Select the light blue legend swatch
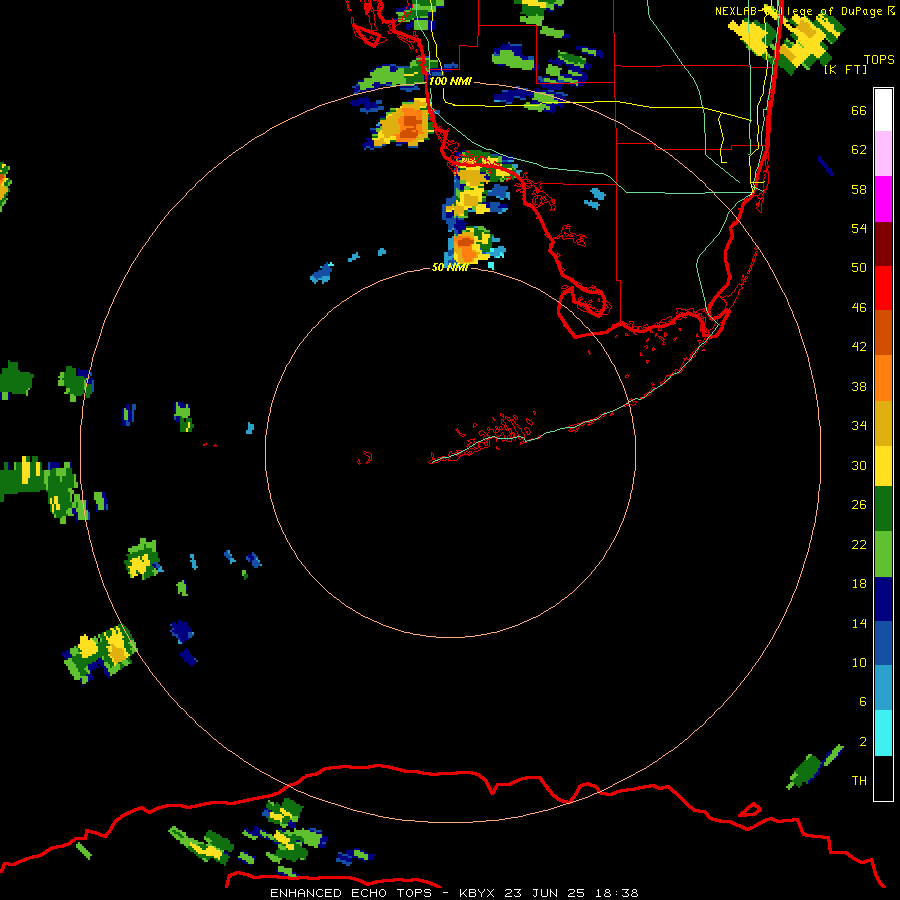This screenshot has height=900, width=900. point(883,688)
